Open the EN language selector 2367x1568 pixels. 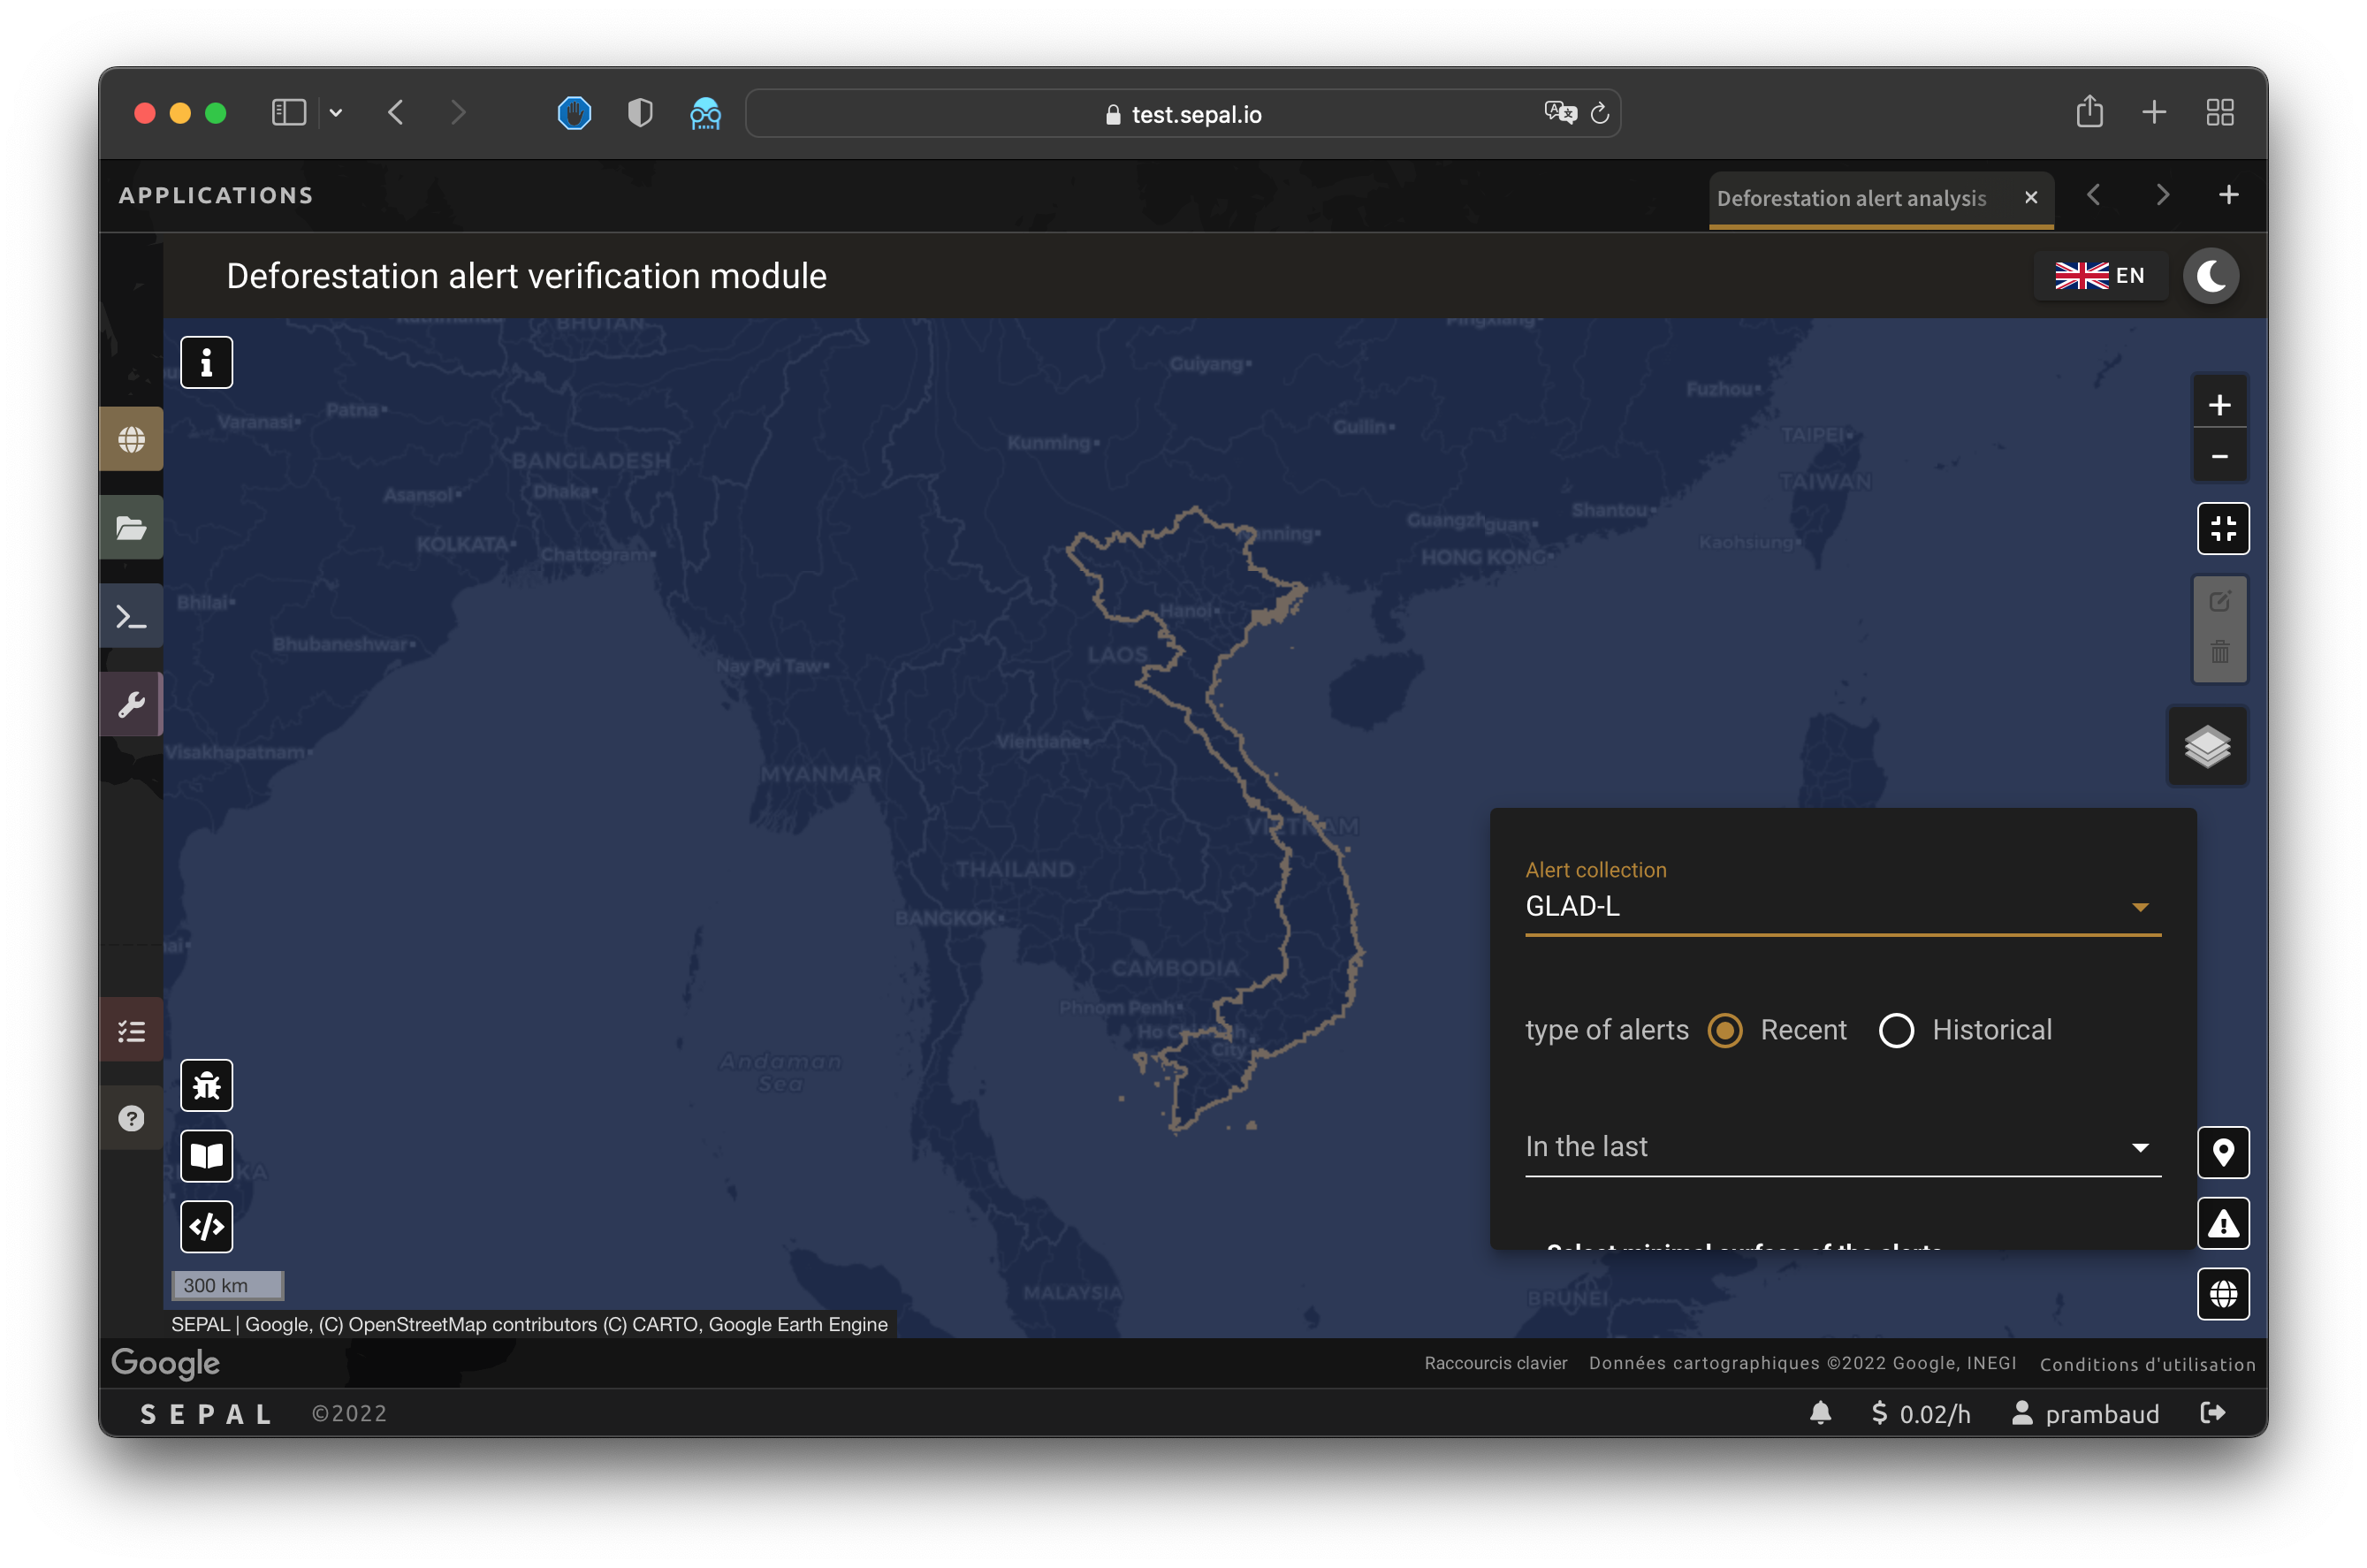[x=2099, y=276]
